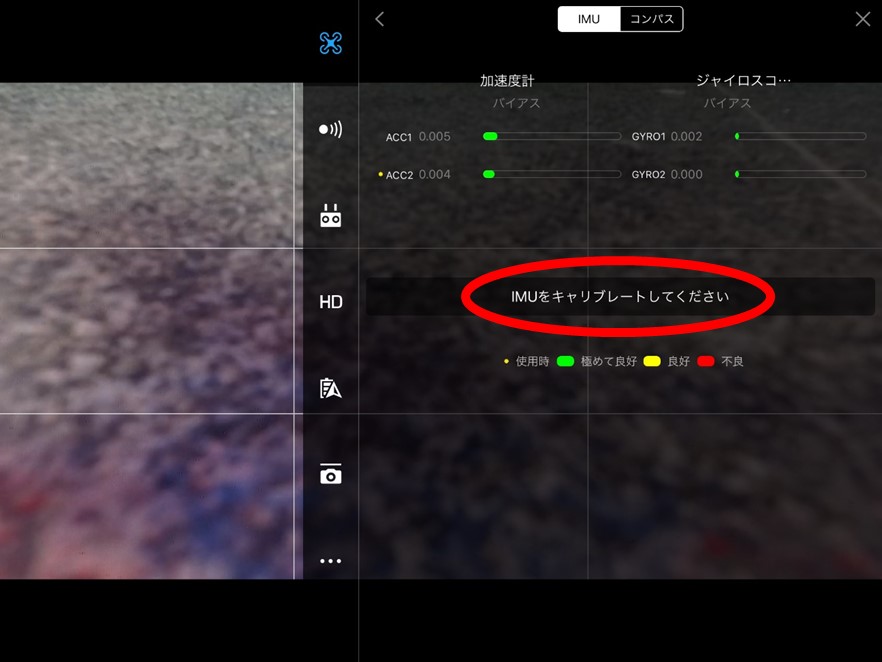
Task: Open the general settings three-dots icon
Action: tap(330, 561)
